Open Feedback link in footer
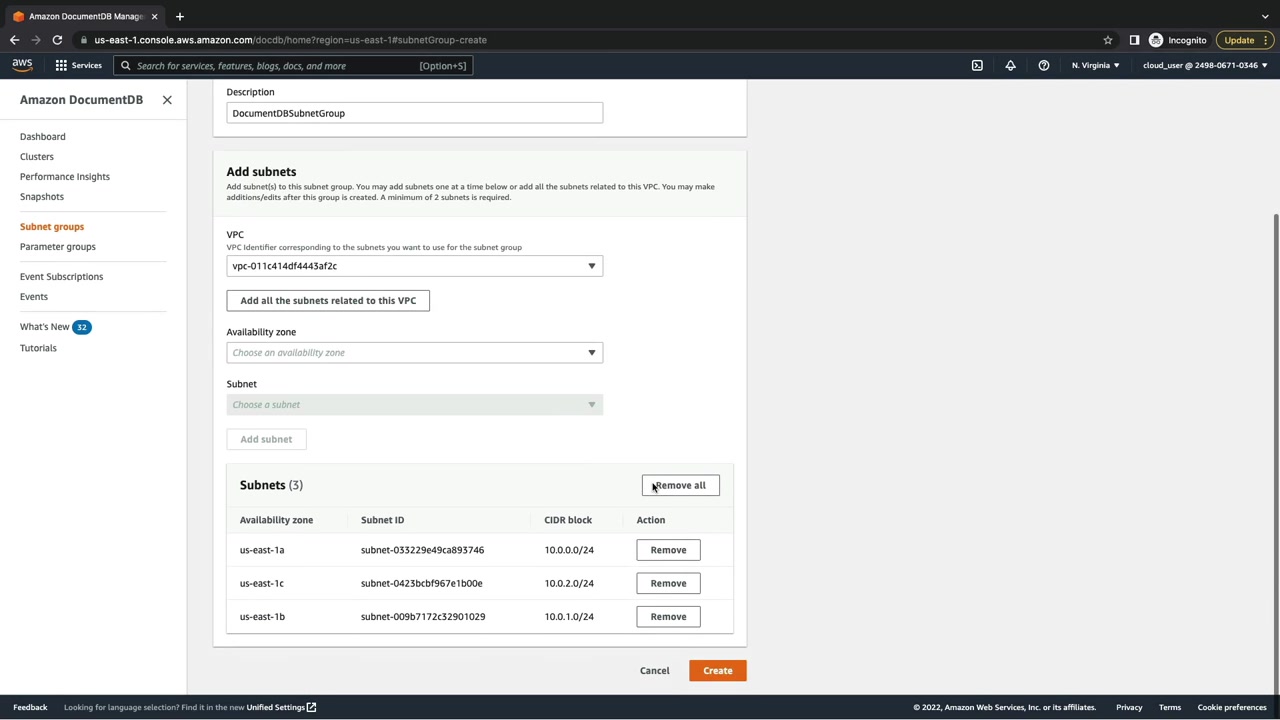This screenshot has height=720, width=1280. [30, 708]
